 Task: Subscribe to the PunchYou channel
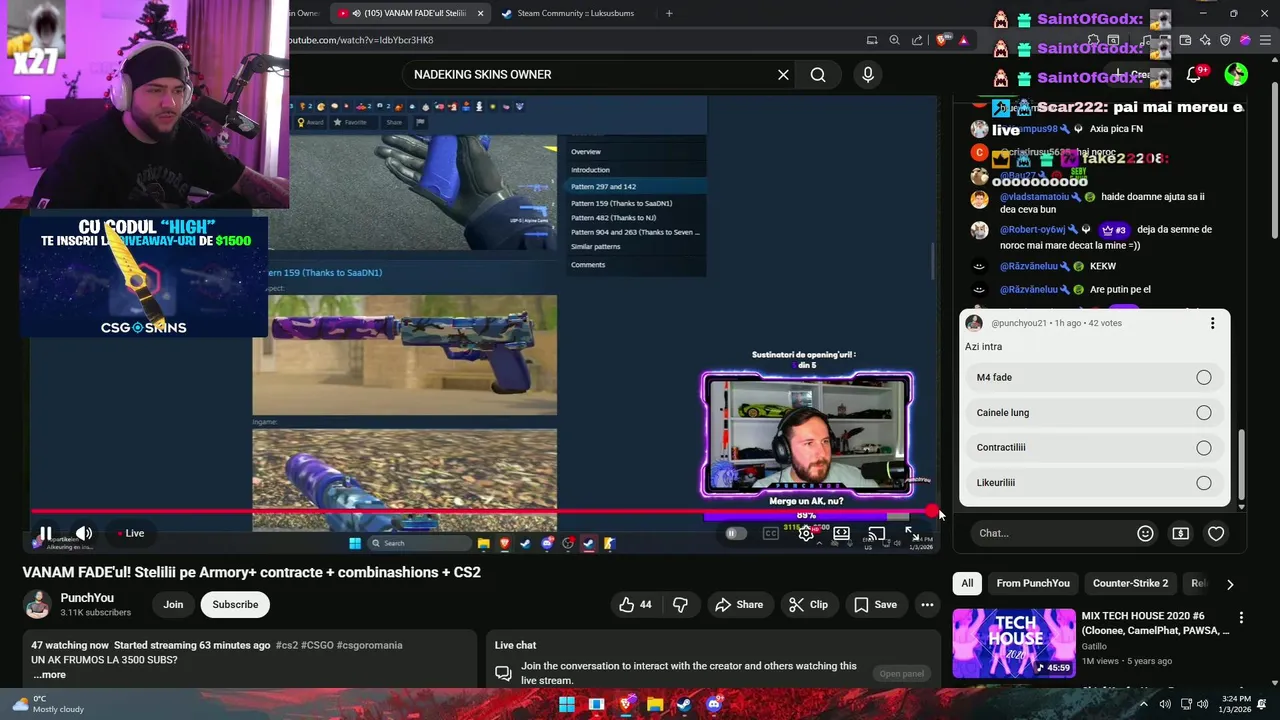(235, 604)
